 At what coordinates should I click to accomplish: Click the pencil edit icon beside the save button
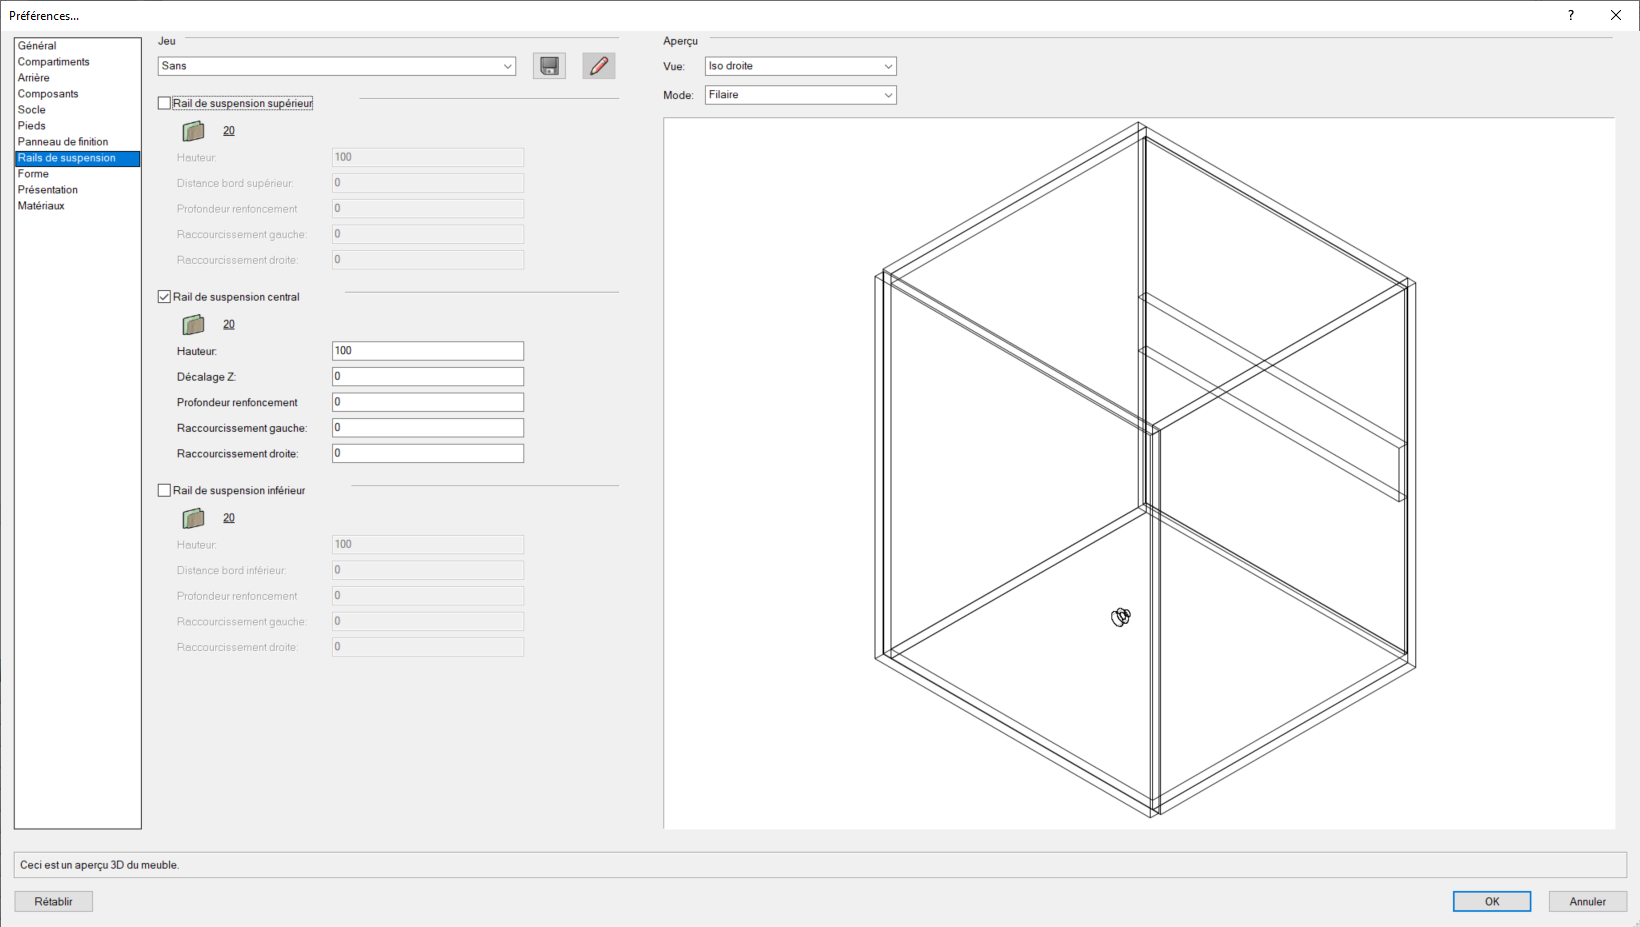598,65
